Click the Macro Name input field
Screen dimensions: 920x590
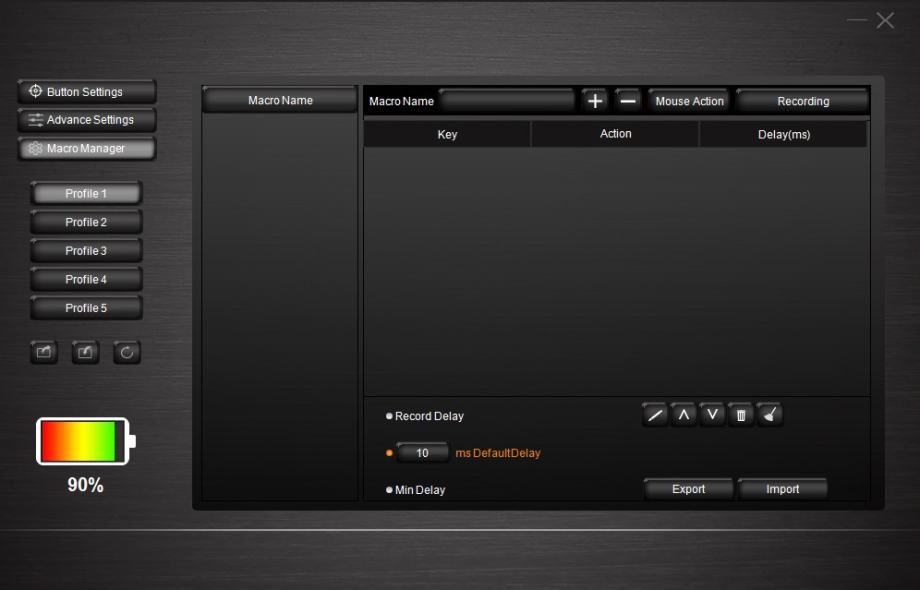(x=506, y=101)
